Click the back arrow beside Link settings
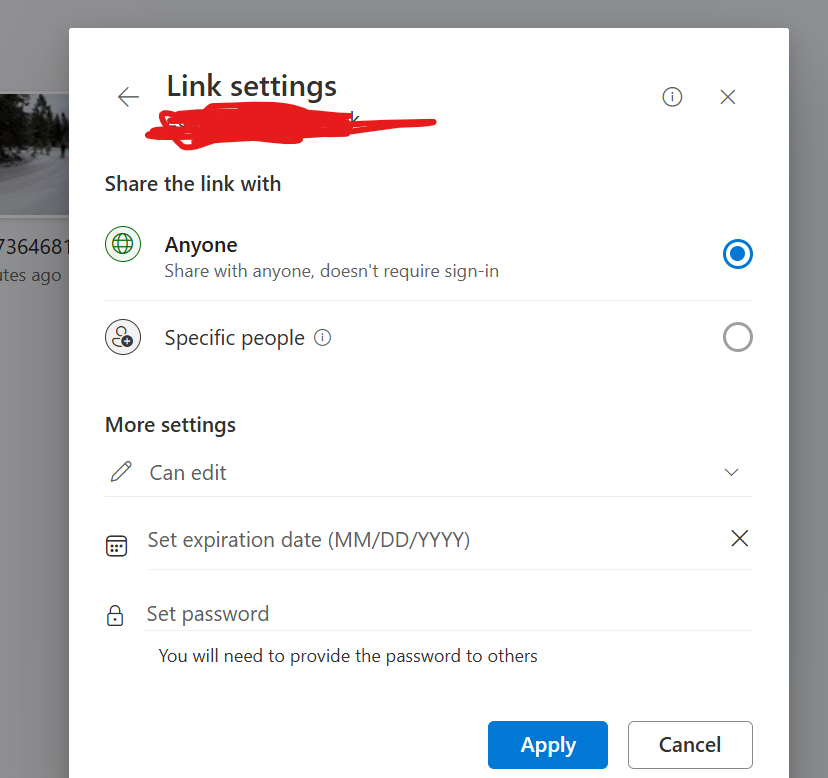This screenshot has height=778, width=828. click(128, 97)
